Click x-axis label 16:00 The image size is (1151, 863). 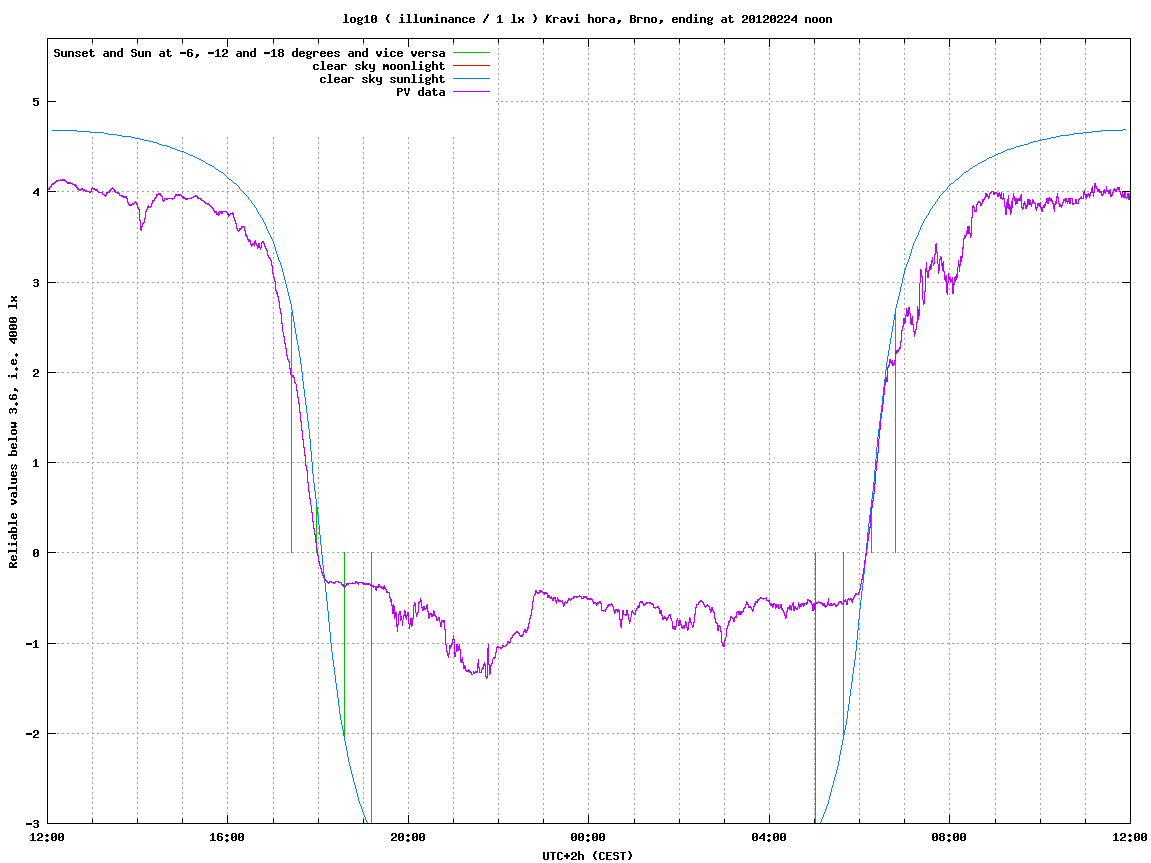(x=228, y=837)
